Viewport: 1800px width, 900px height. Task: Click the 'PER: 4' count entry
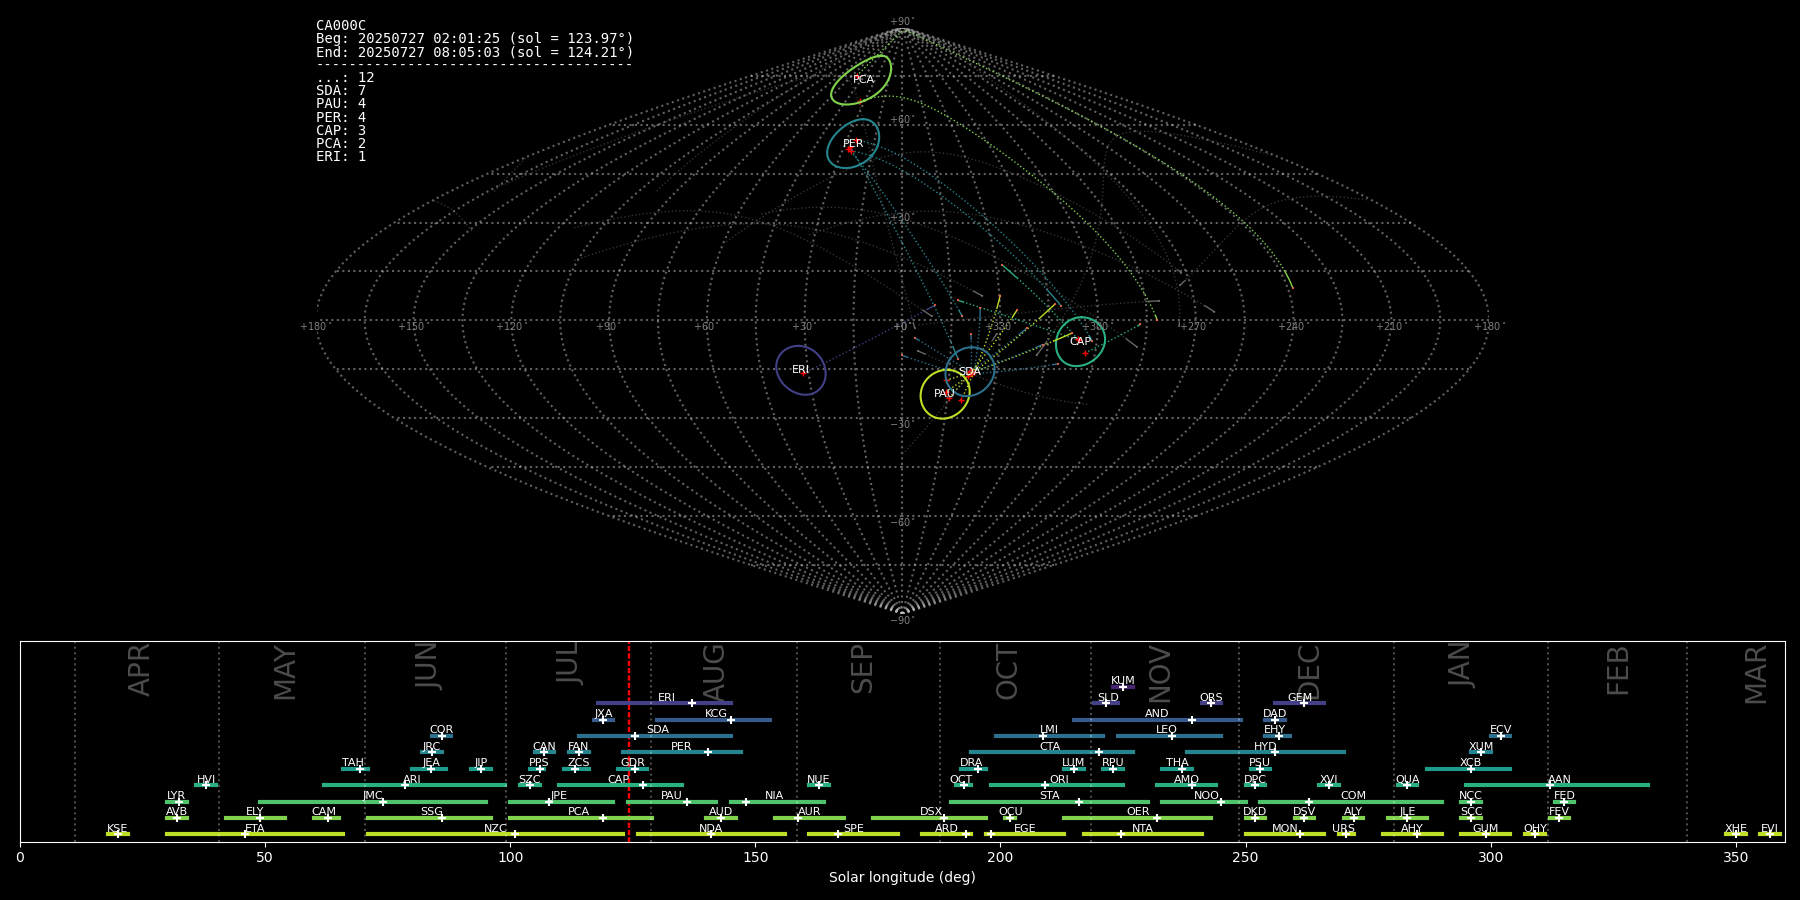coord(341,117)
